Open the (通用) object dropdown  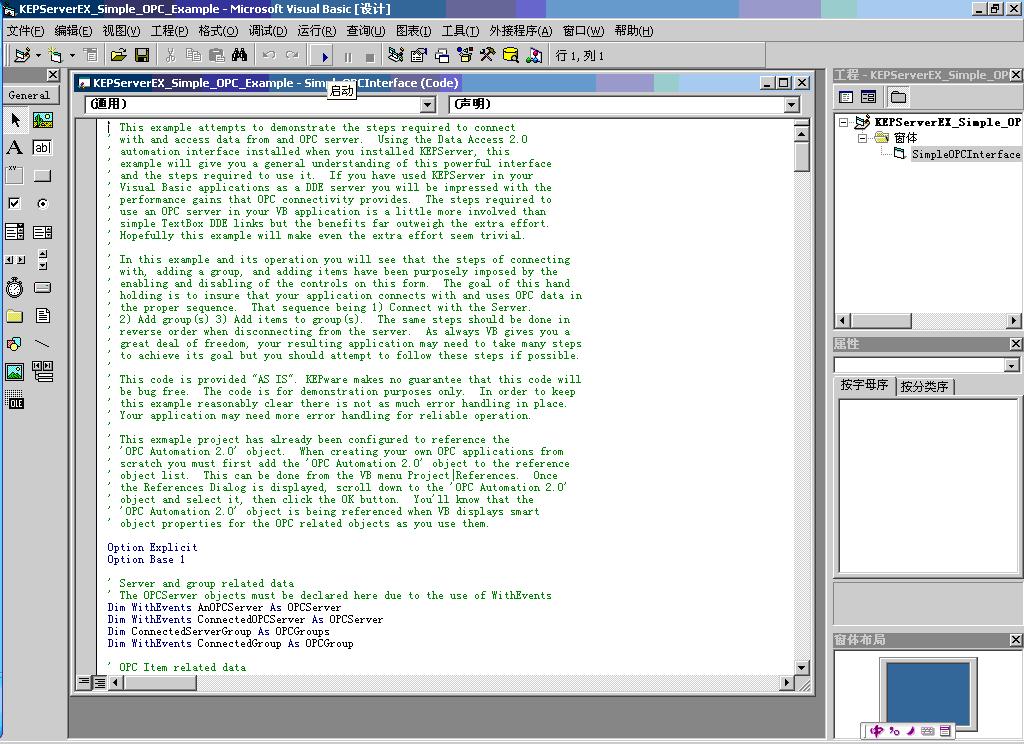point(427,105)
